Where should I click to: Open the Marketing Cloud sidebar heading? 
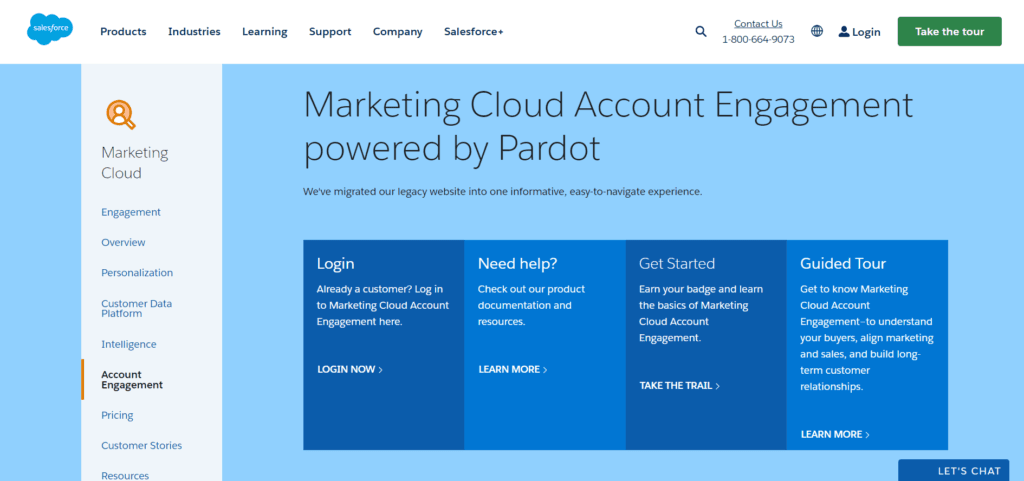click(x=135, y=163)
